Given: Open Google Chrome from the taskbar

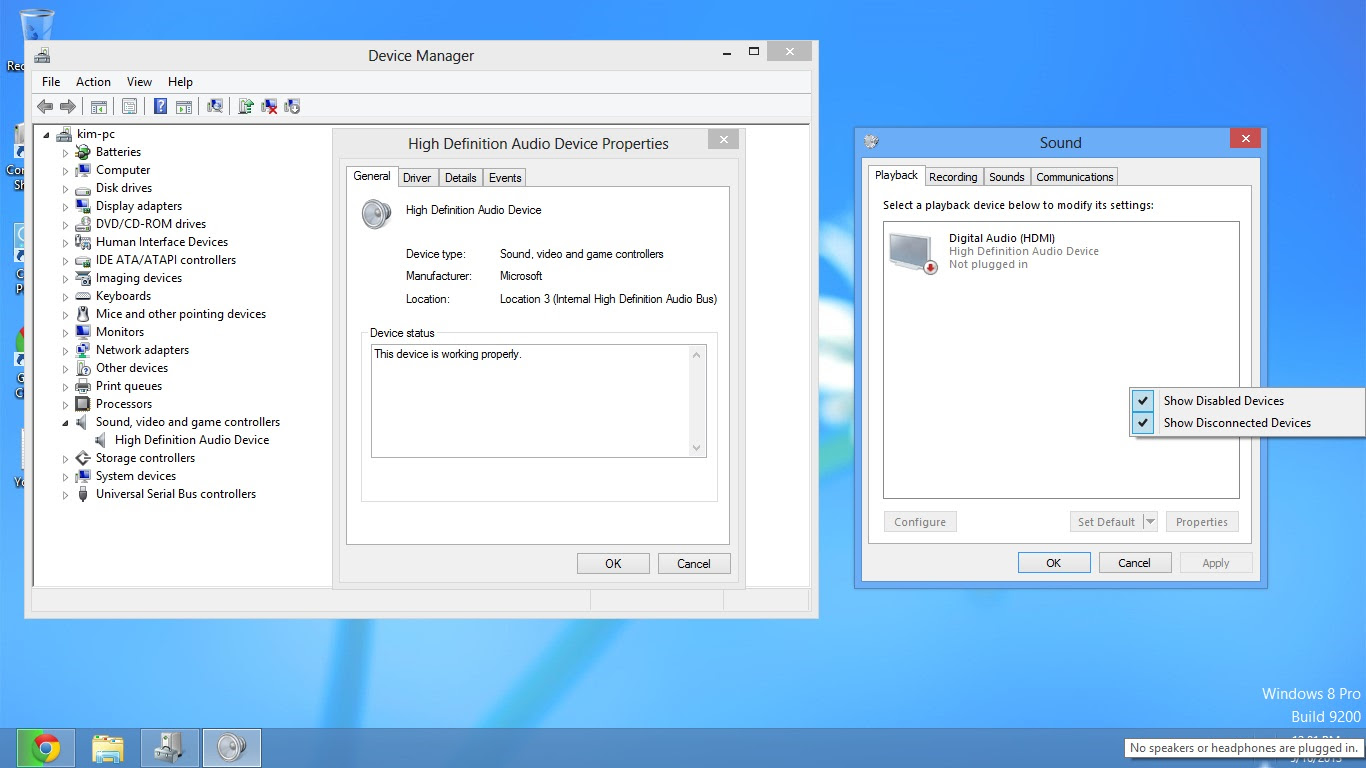Looking at the screenshot, I should point(46,747).
